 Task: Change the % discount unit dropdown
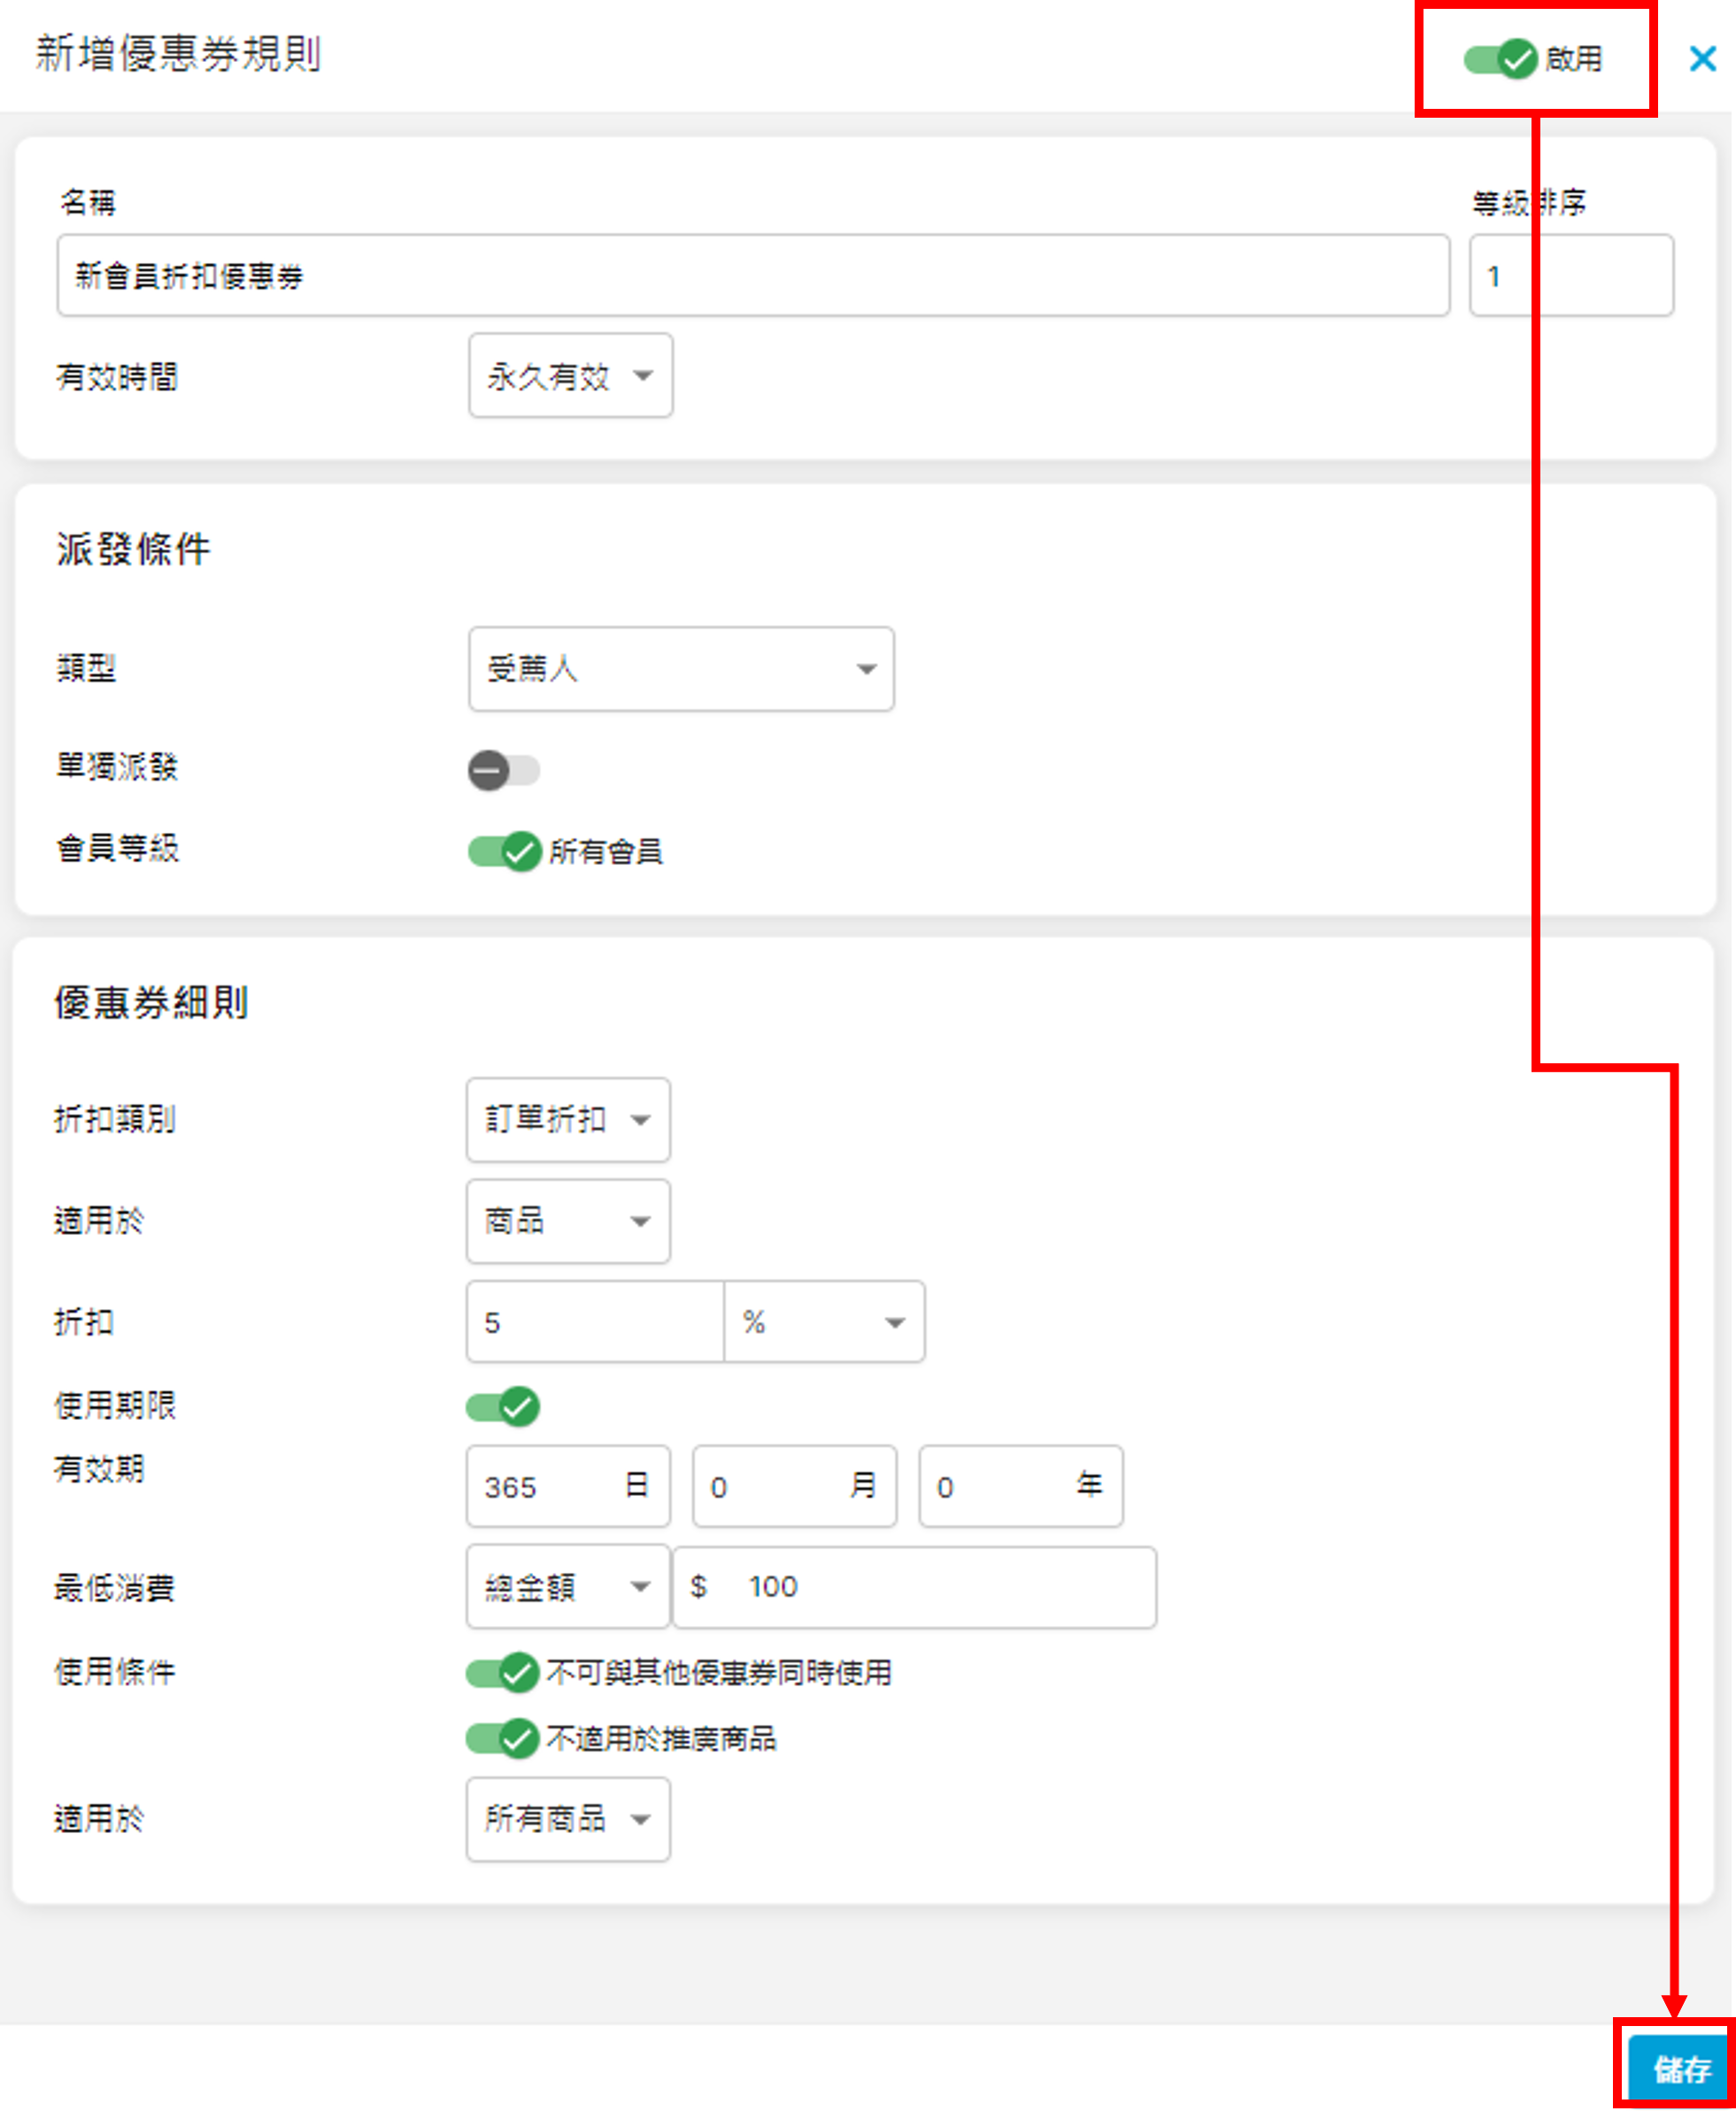(823, 1322)
